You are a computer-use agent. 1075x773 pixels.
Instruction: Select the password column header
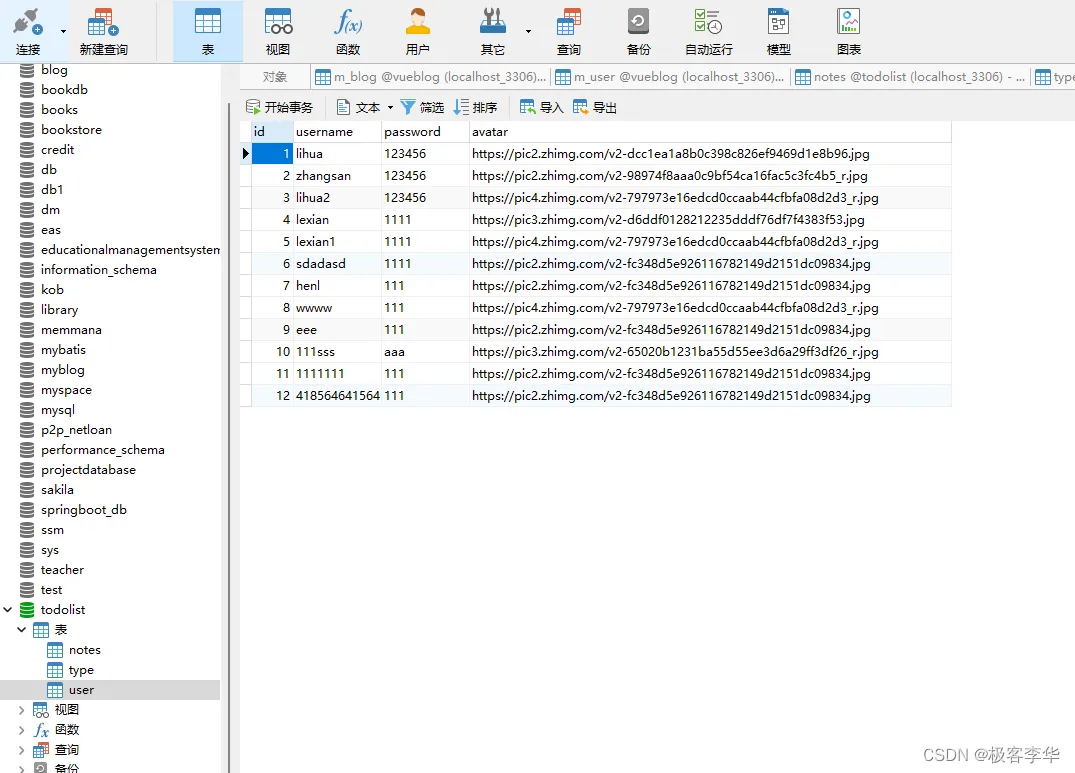click(x=425, y=132)
